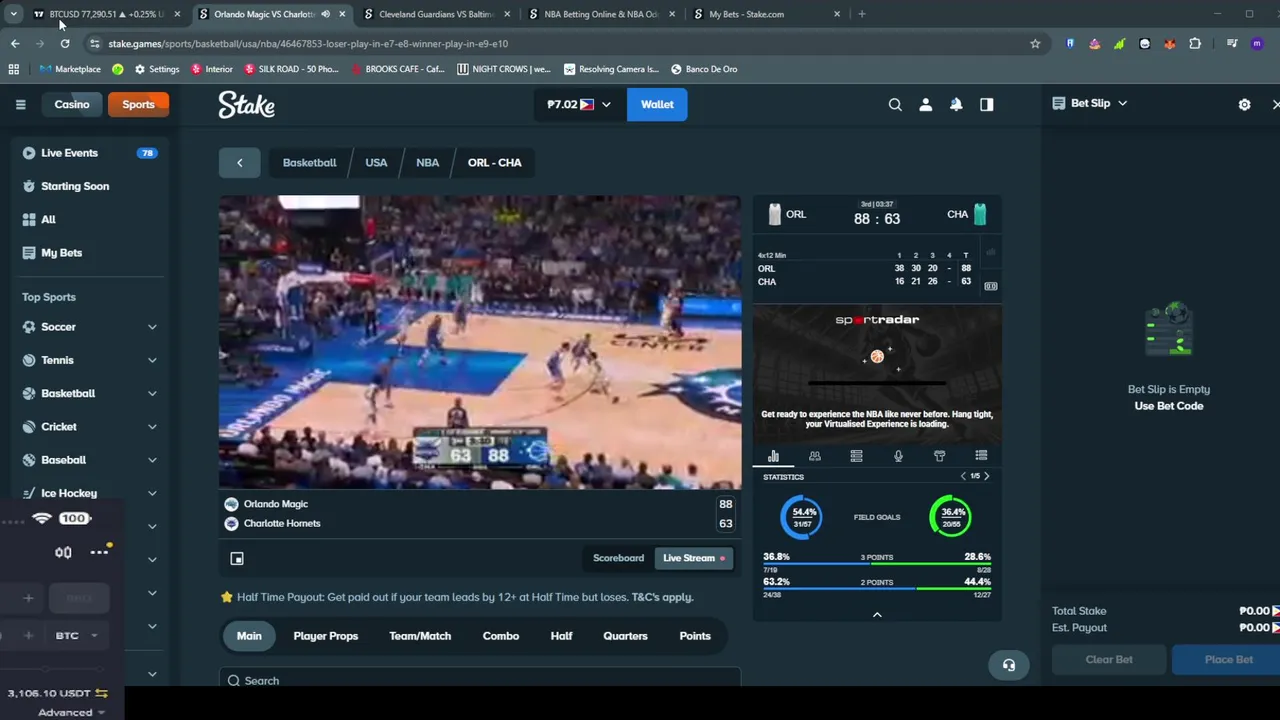1280x720 pixels.
Task: Expand the Tennis category
Action: tap(152, 360)
